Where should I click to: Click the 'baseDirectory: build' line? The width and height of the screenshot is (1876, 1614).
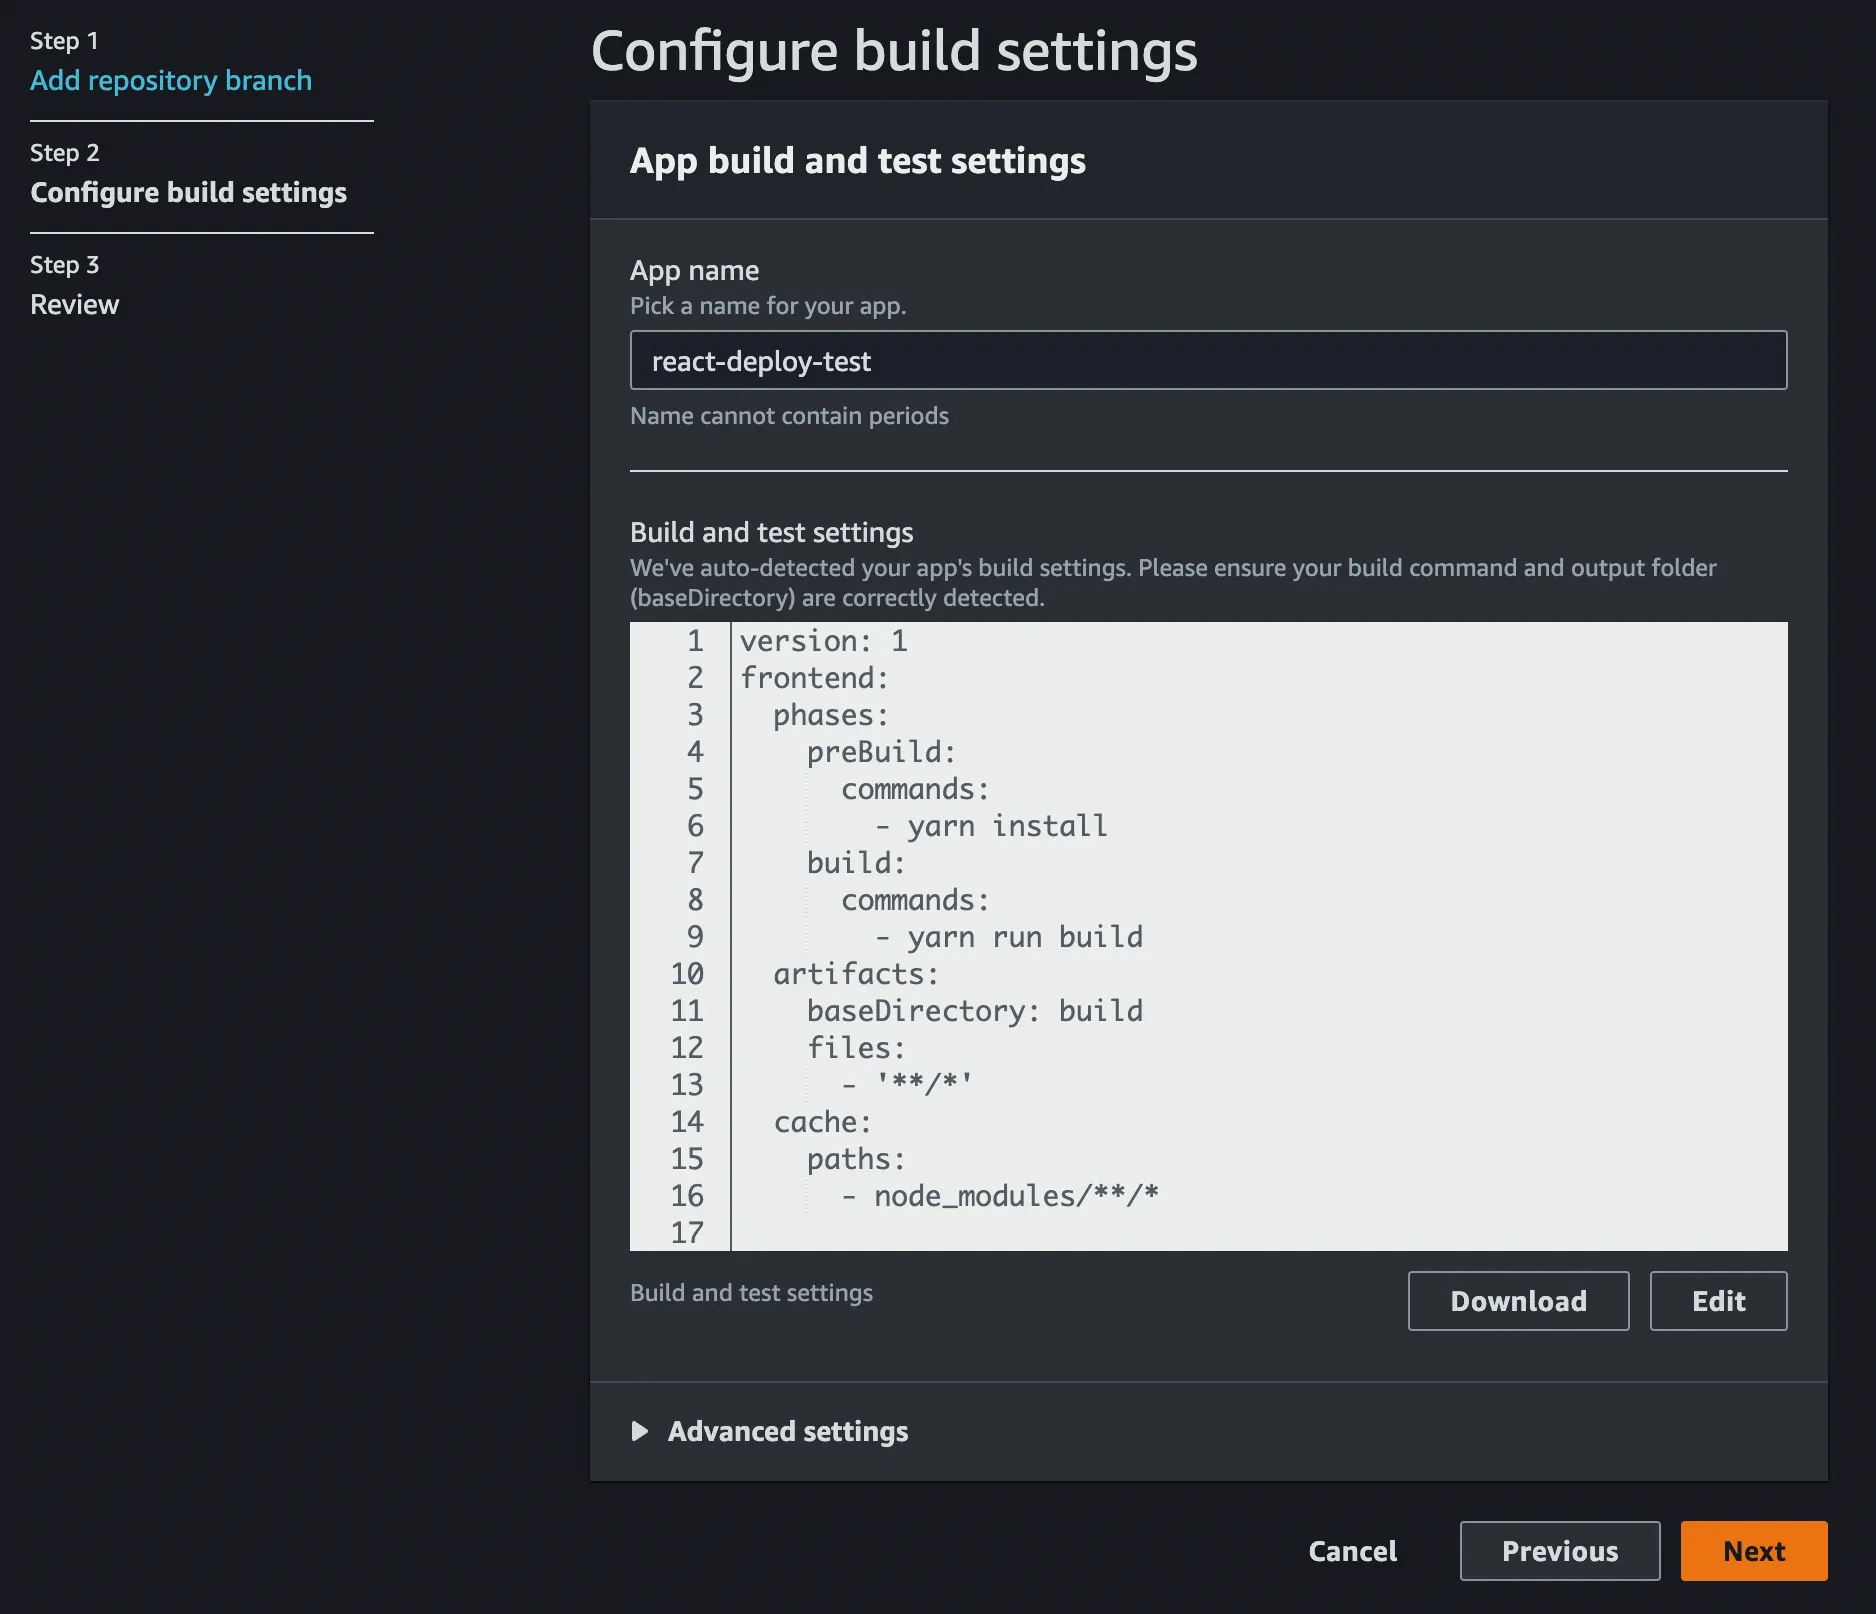click(974, 1011)
